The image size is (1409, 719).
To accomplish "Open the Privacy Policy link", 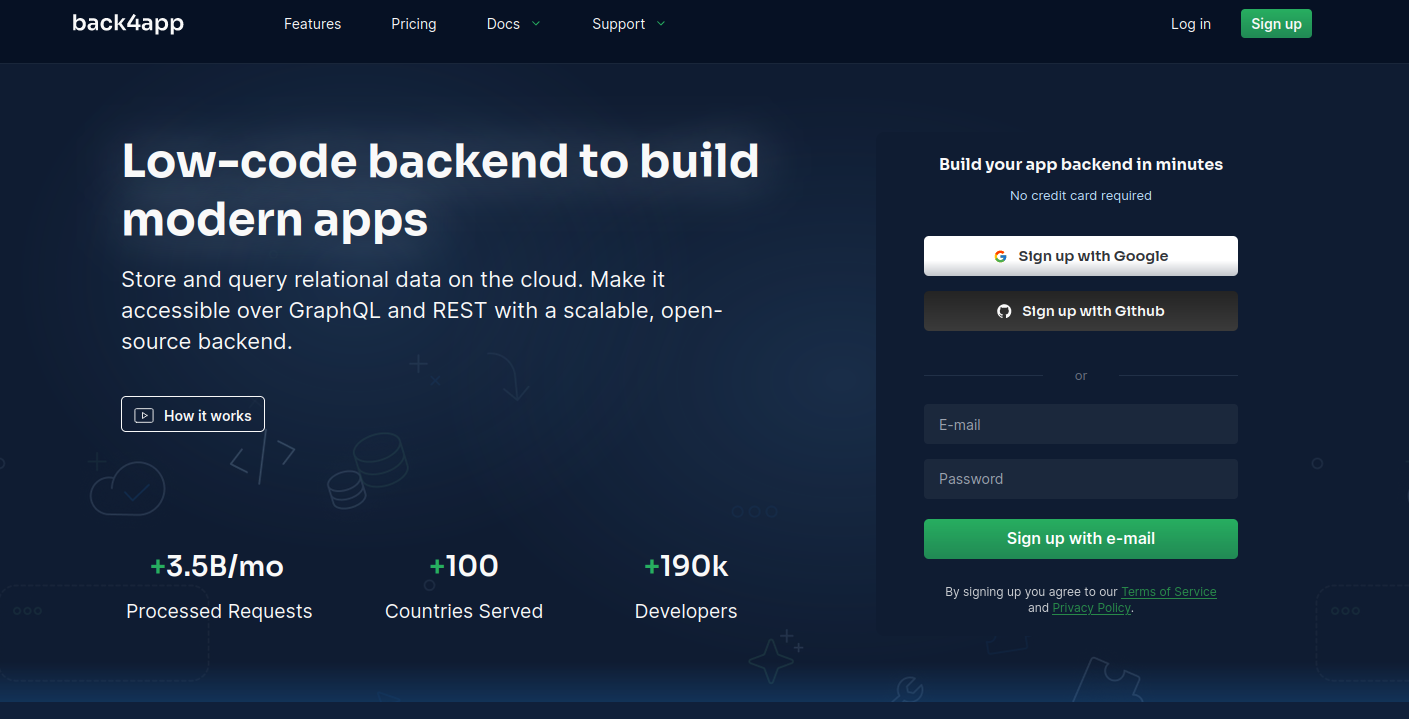I will pyautogui.click(x=1091, y=607).
